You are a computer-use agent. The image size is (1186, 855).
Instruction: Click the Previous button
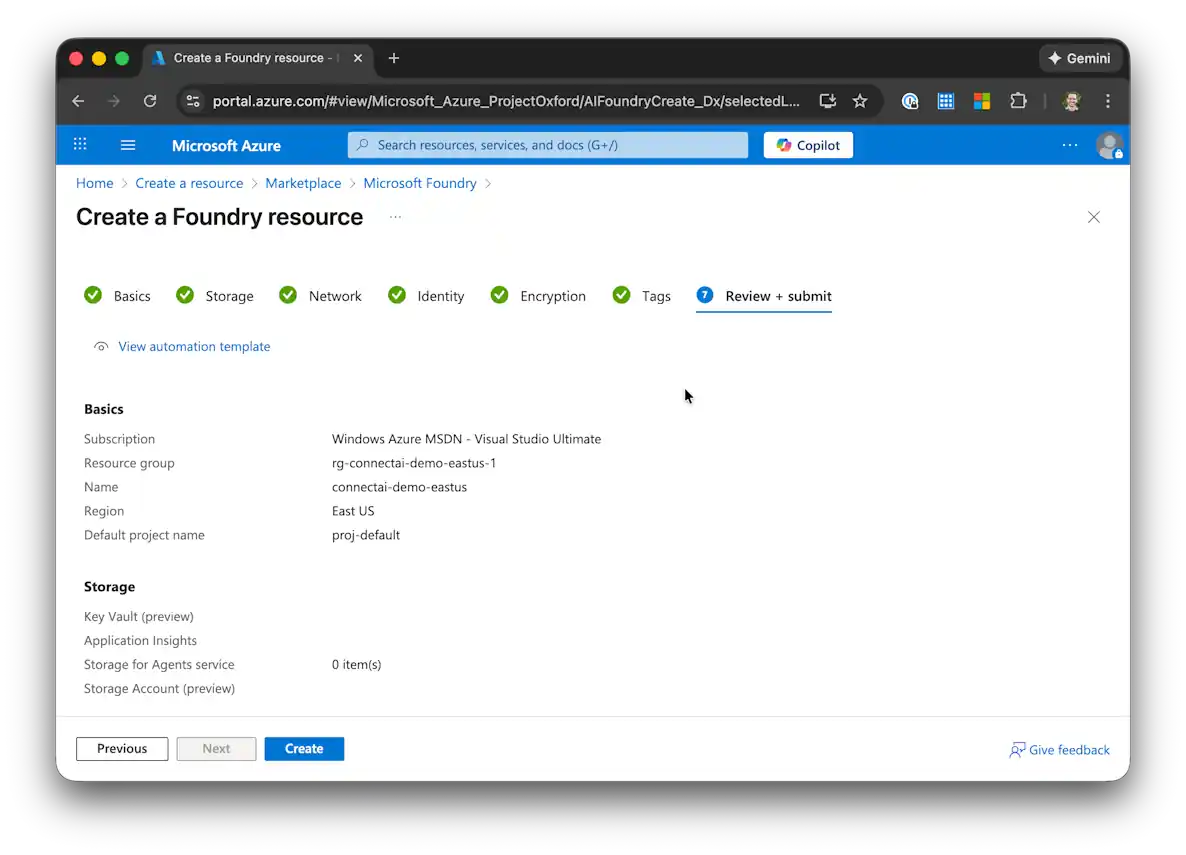(122, 749)
